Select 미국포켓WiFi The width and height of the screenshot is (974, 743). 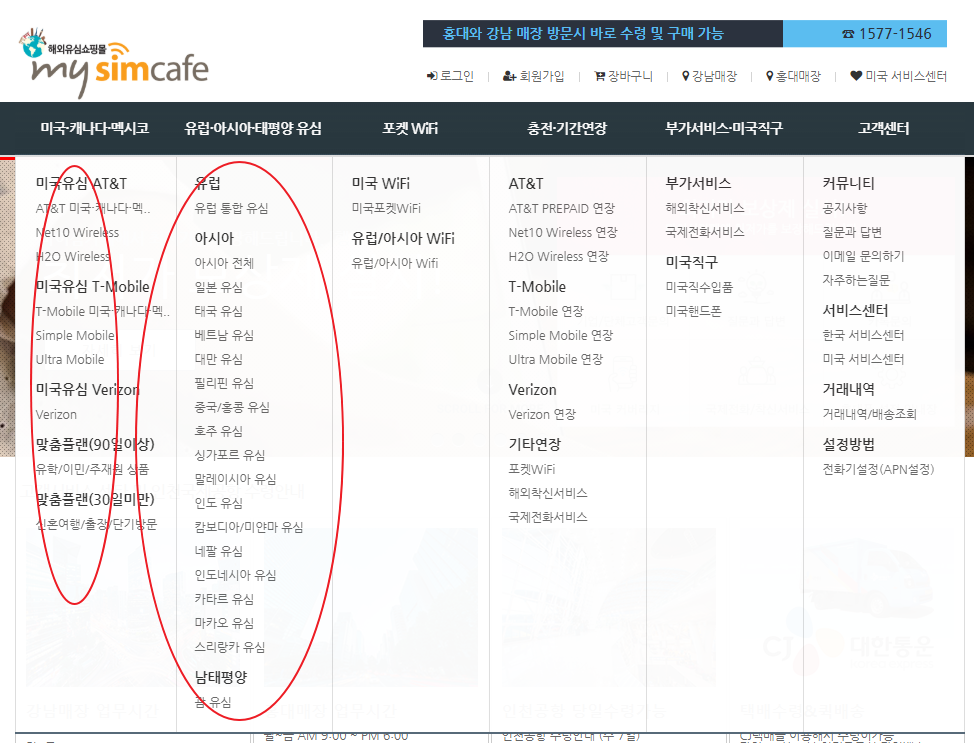pyautogui.click(x=386, y=208)
